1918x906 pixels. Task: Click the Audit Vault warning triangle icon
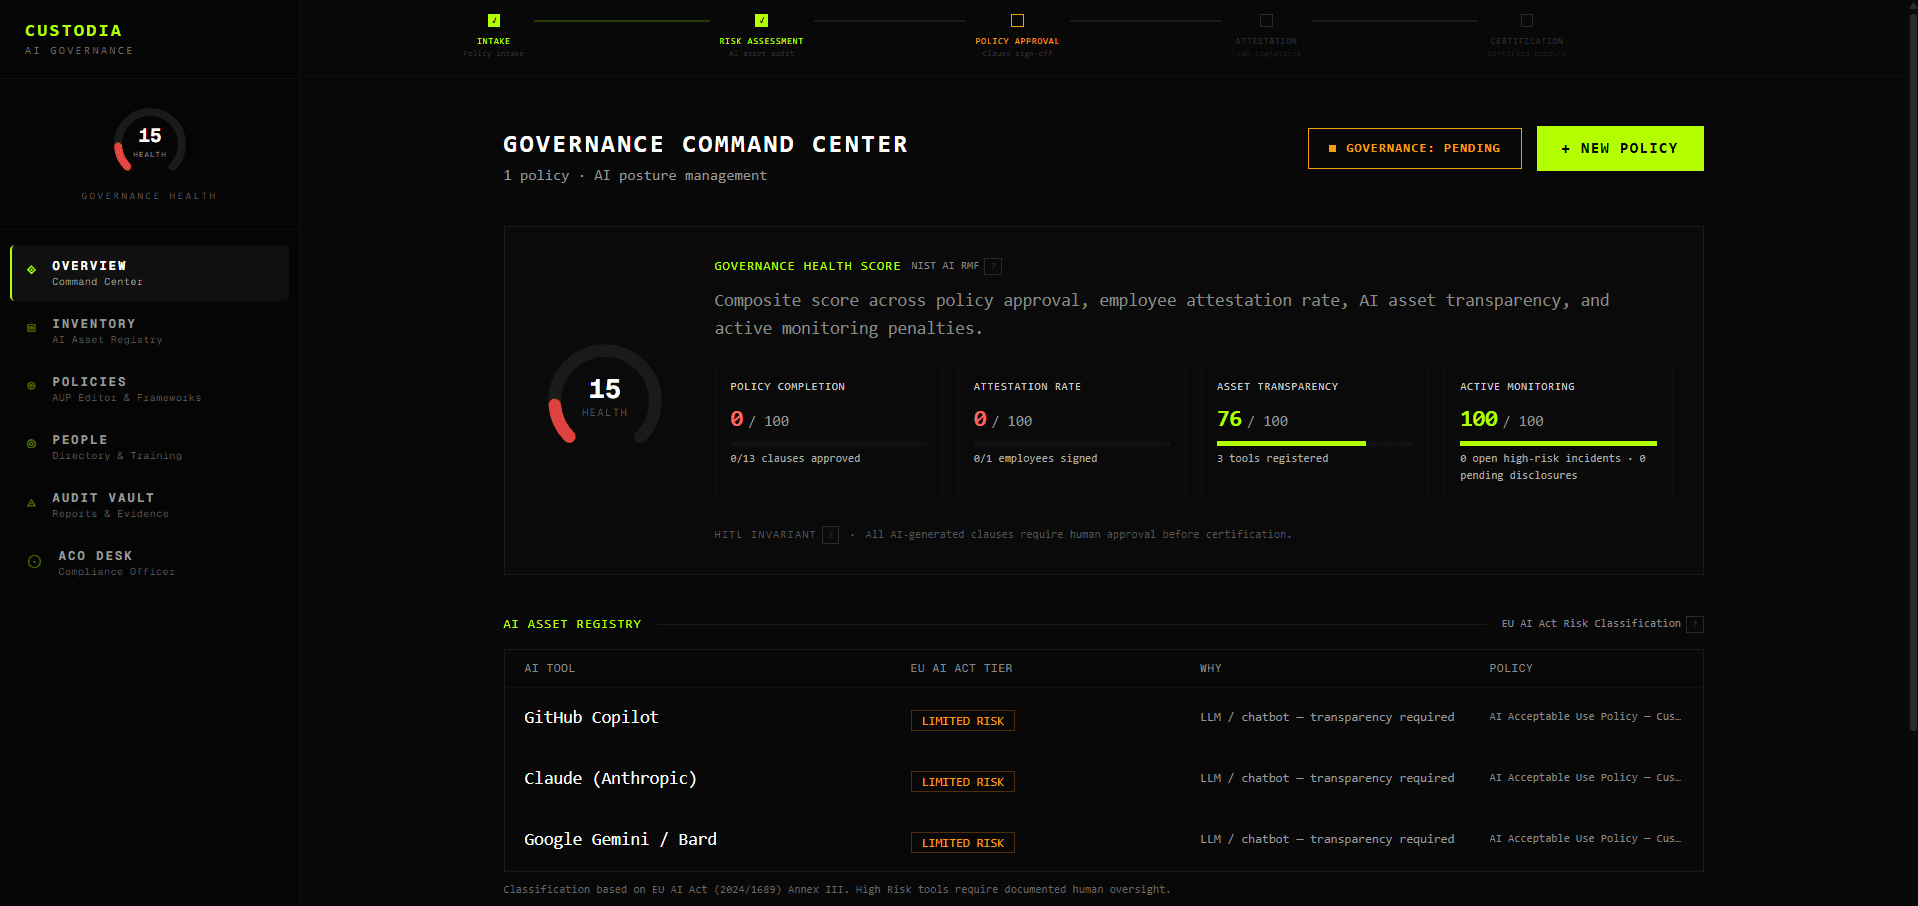point(33,501)
